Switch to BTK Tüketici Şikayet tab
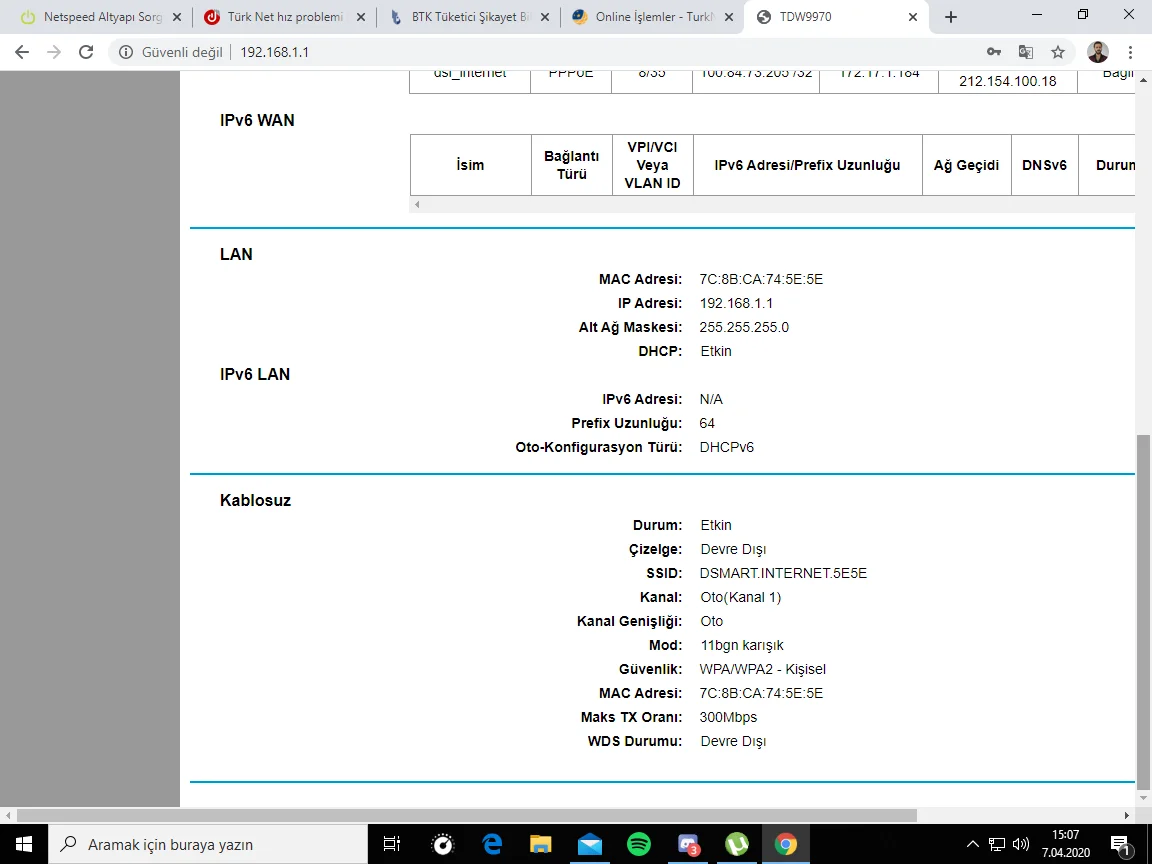 [x=468, y=17]
